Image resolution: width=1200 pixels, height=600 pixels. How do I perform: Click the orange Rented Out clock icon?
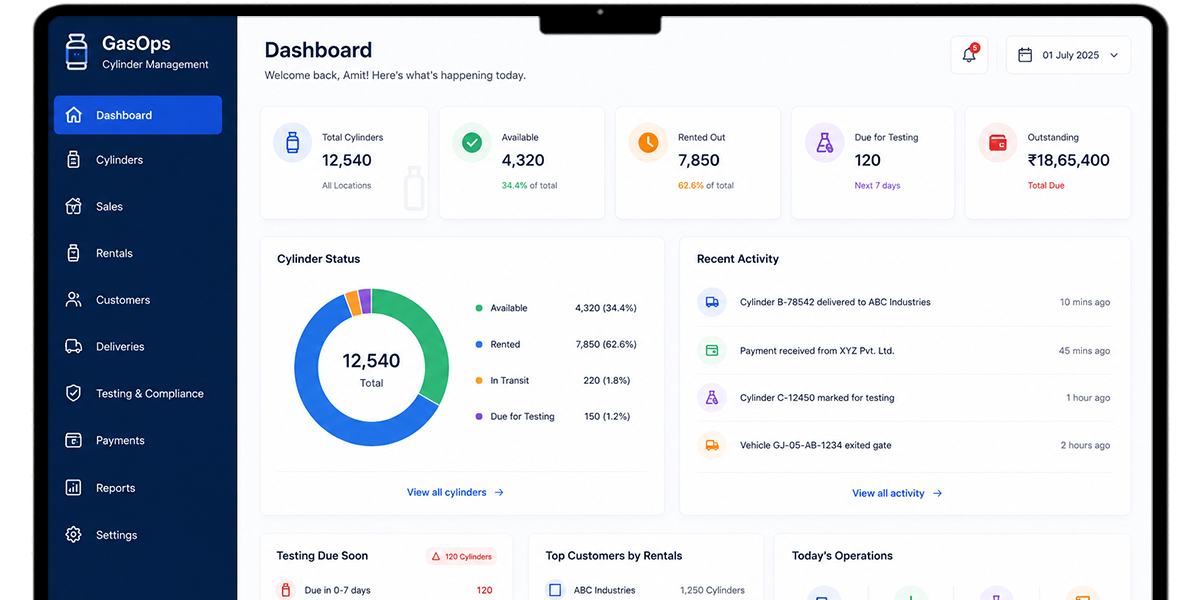(648, 143)
